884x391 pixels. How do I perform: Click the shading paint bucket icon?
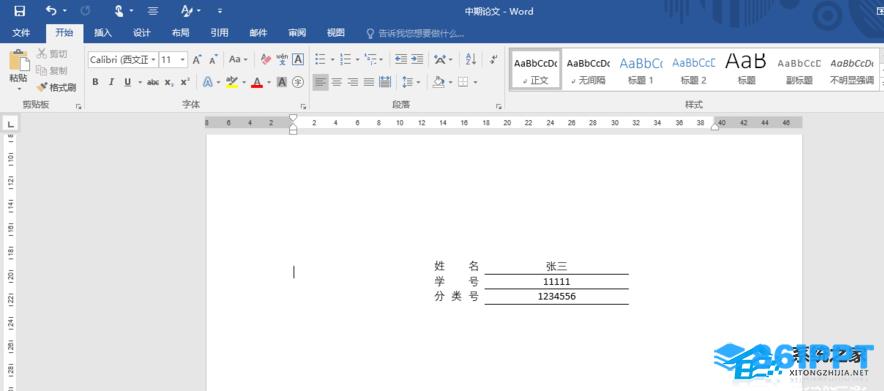pyautogui.click(x=439, y=82)
